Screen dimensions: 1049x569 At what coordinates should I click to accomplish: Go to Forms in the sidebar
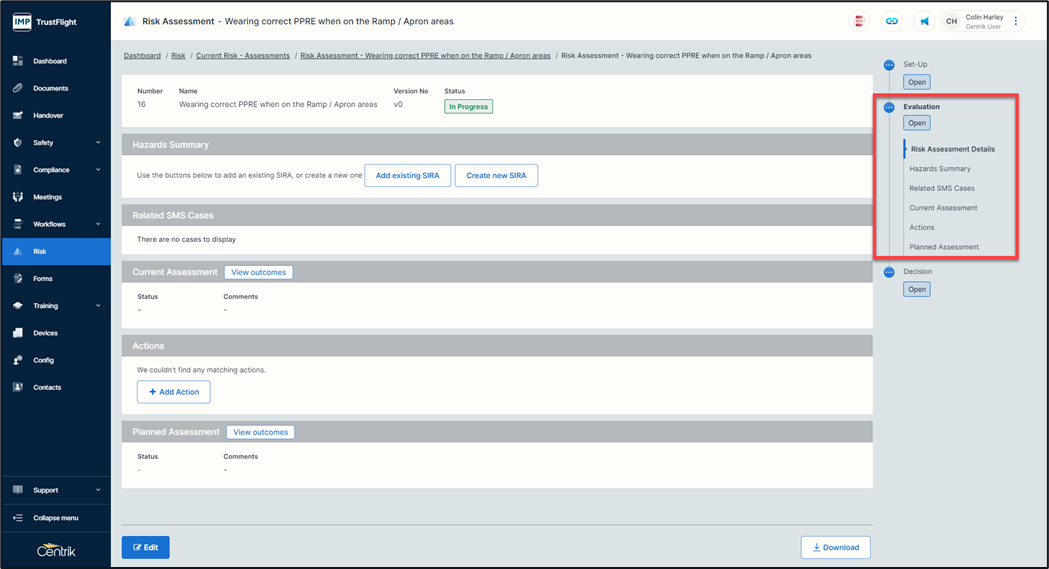pyautogui.click(x=43, y=279)
